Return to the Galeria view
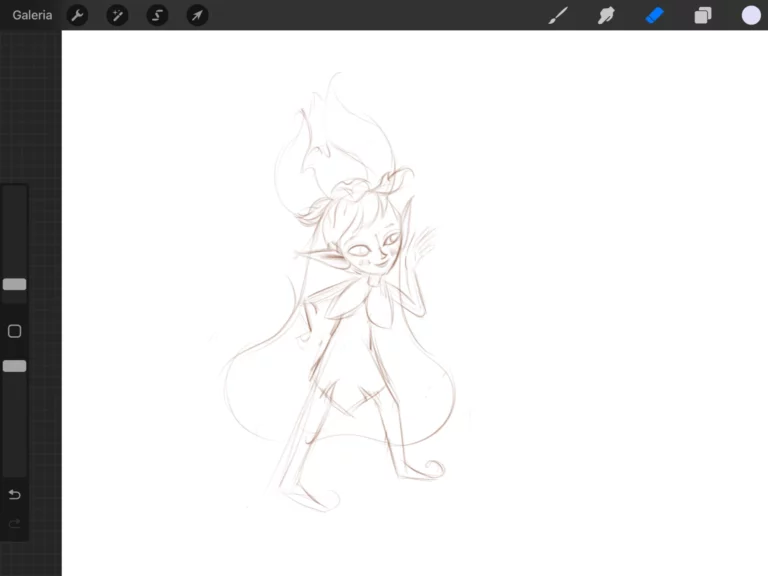Image resolution: width=768 pixels, height=576 pixels. click(x=32, y=15)
